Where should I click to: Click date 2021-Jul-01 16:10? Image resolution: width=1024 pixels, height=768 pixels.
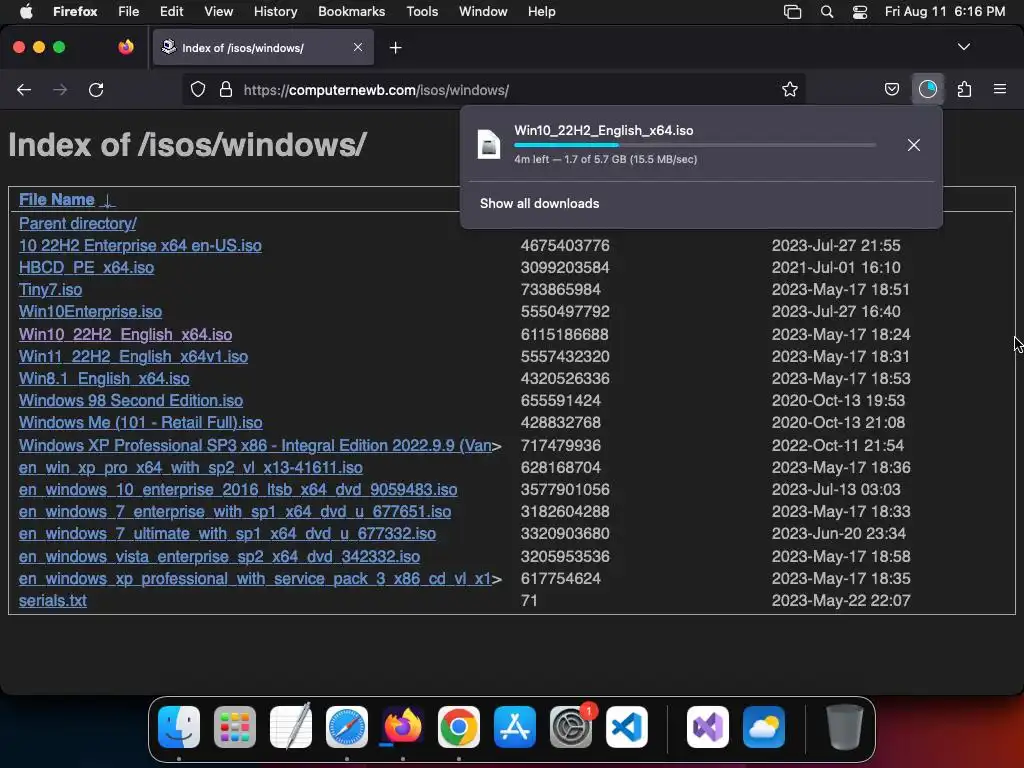coord(836,267)
